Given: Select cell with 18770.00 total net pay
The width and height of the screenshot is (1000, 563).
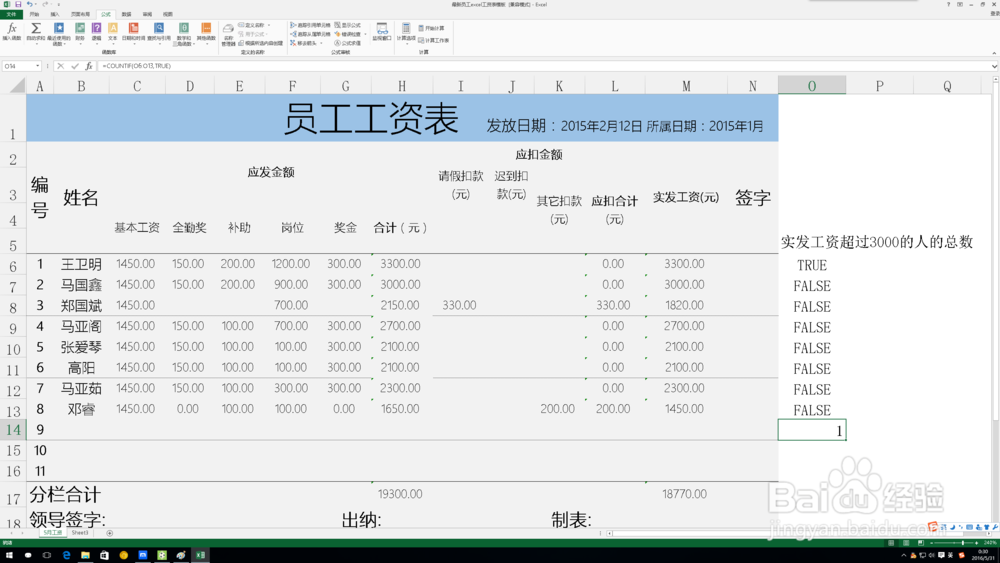Looking at the screenshot, I should click(686, 494).
